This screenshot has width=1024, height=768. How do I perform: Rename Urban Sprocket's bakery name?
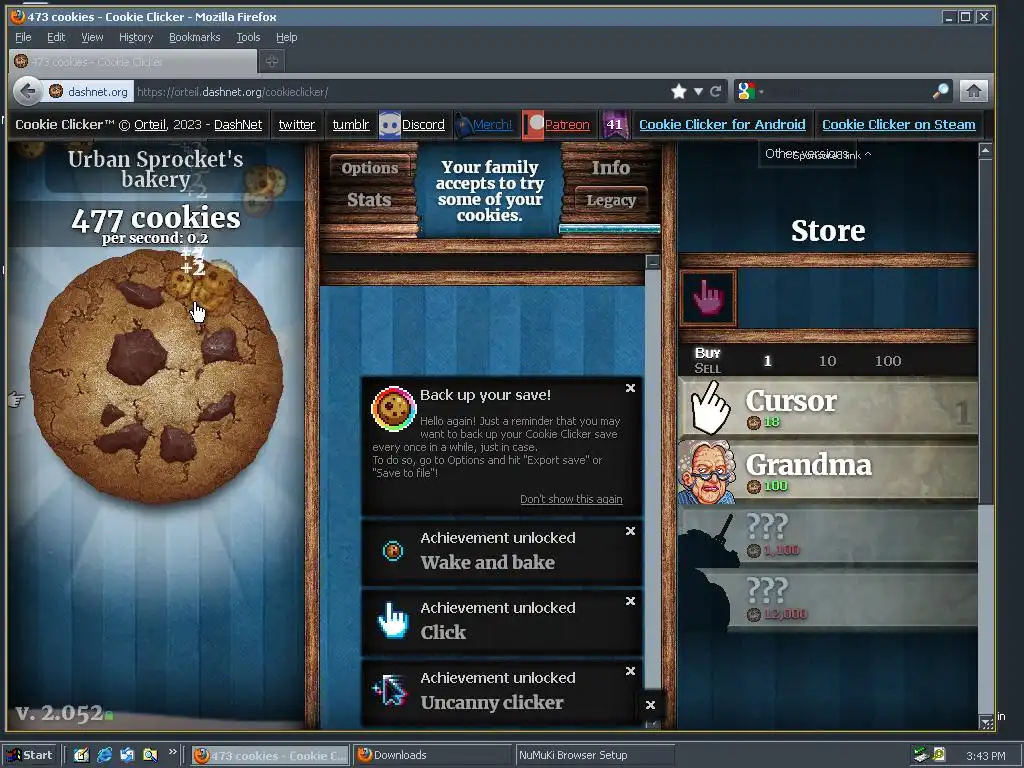[155, 168]
